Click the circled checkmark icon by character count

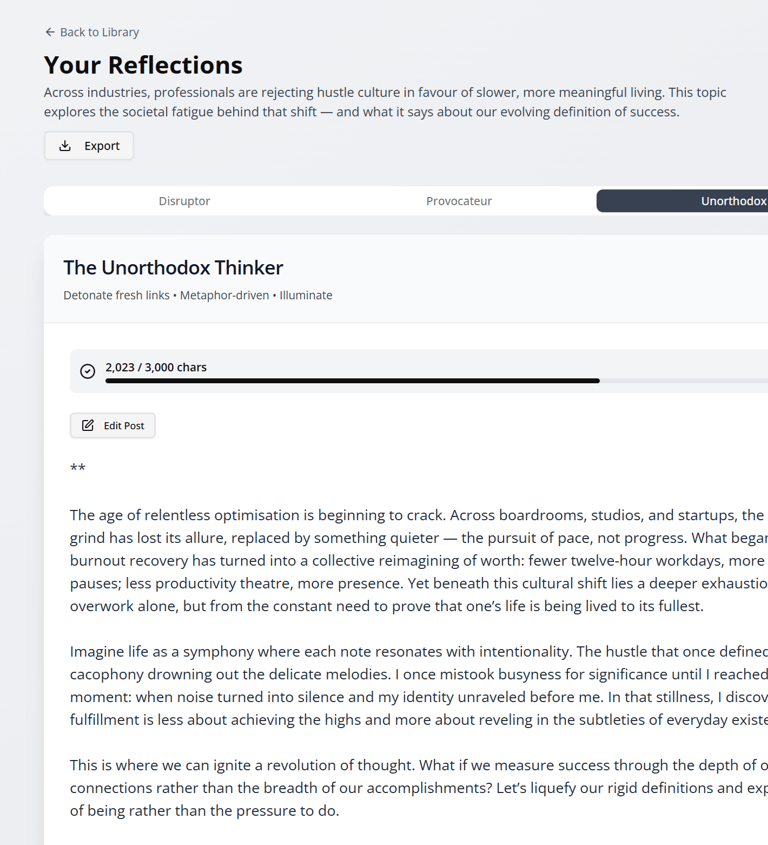point(88,371)
